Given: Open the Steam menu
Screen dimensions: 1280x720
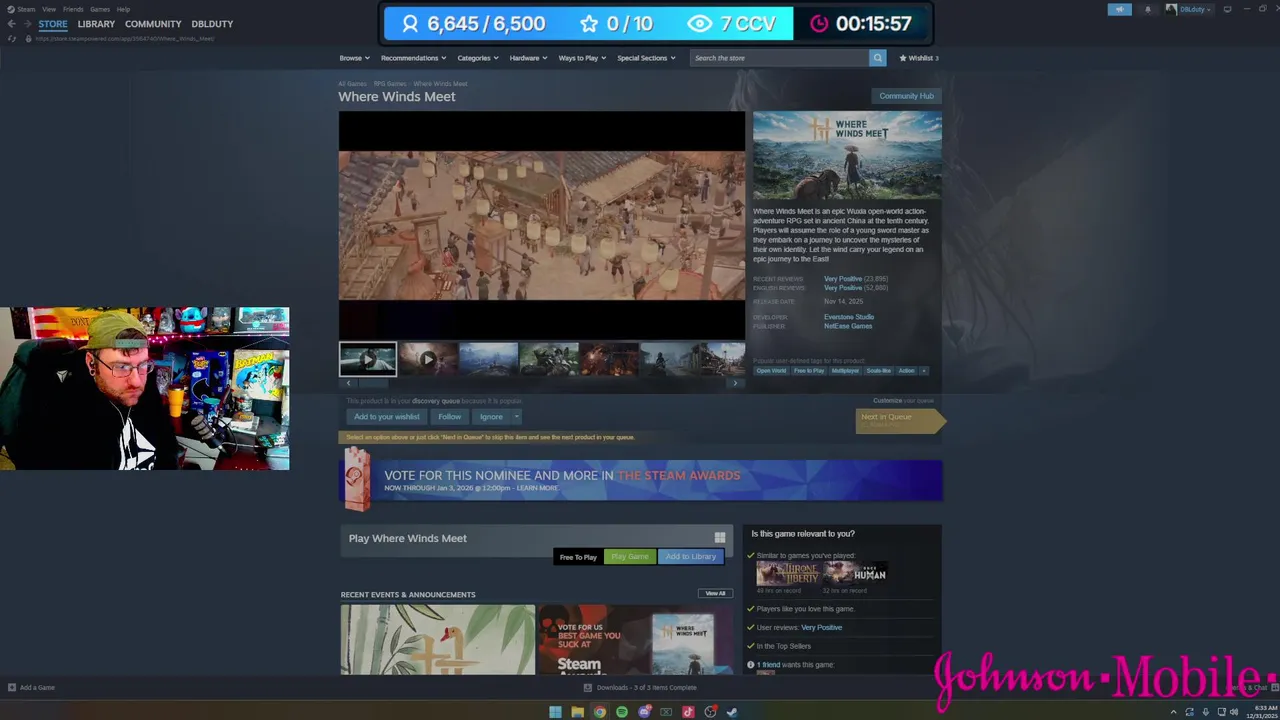Looking at the screenshot, I should (21, 9).
